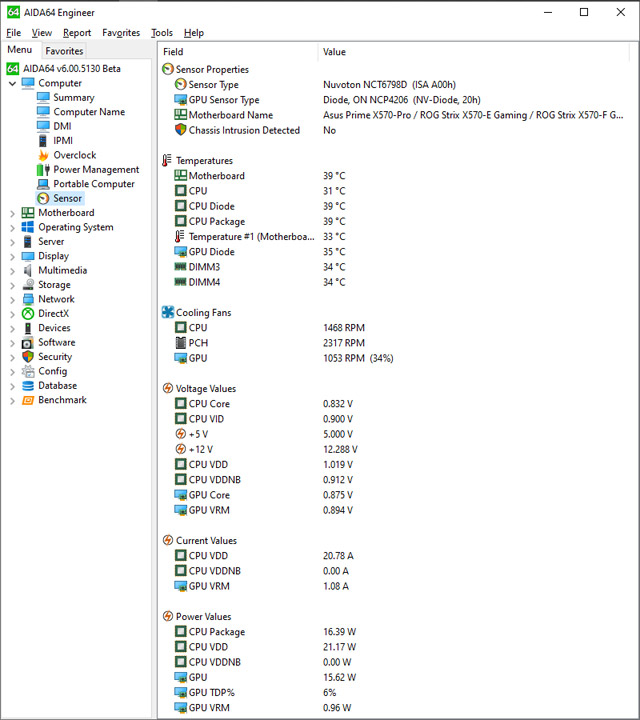Switch to the Favorites tab in sidebar
This screenshot has height=720, width=640.
tap(64, 51)
